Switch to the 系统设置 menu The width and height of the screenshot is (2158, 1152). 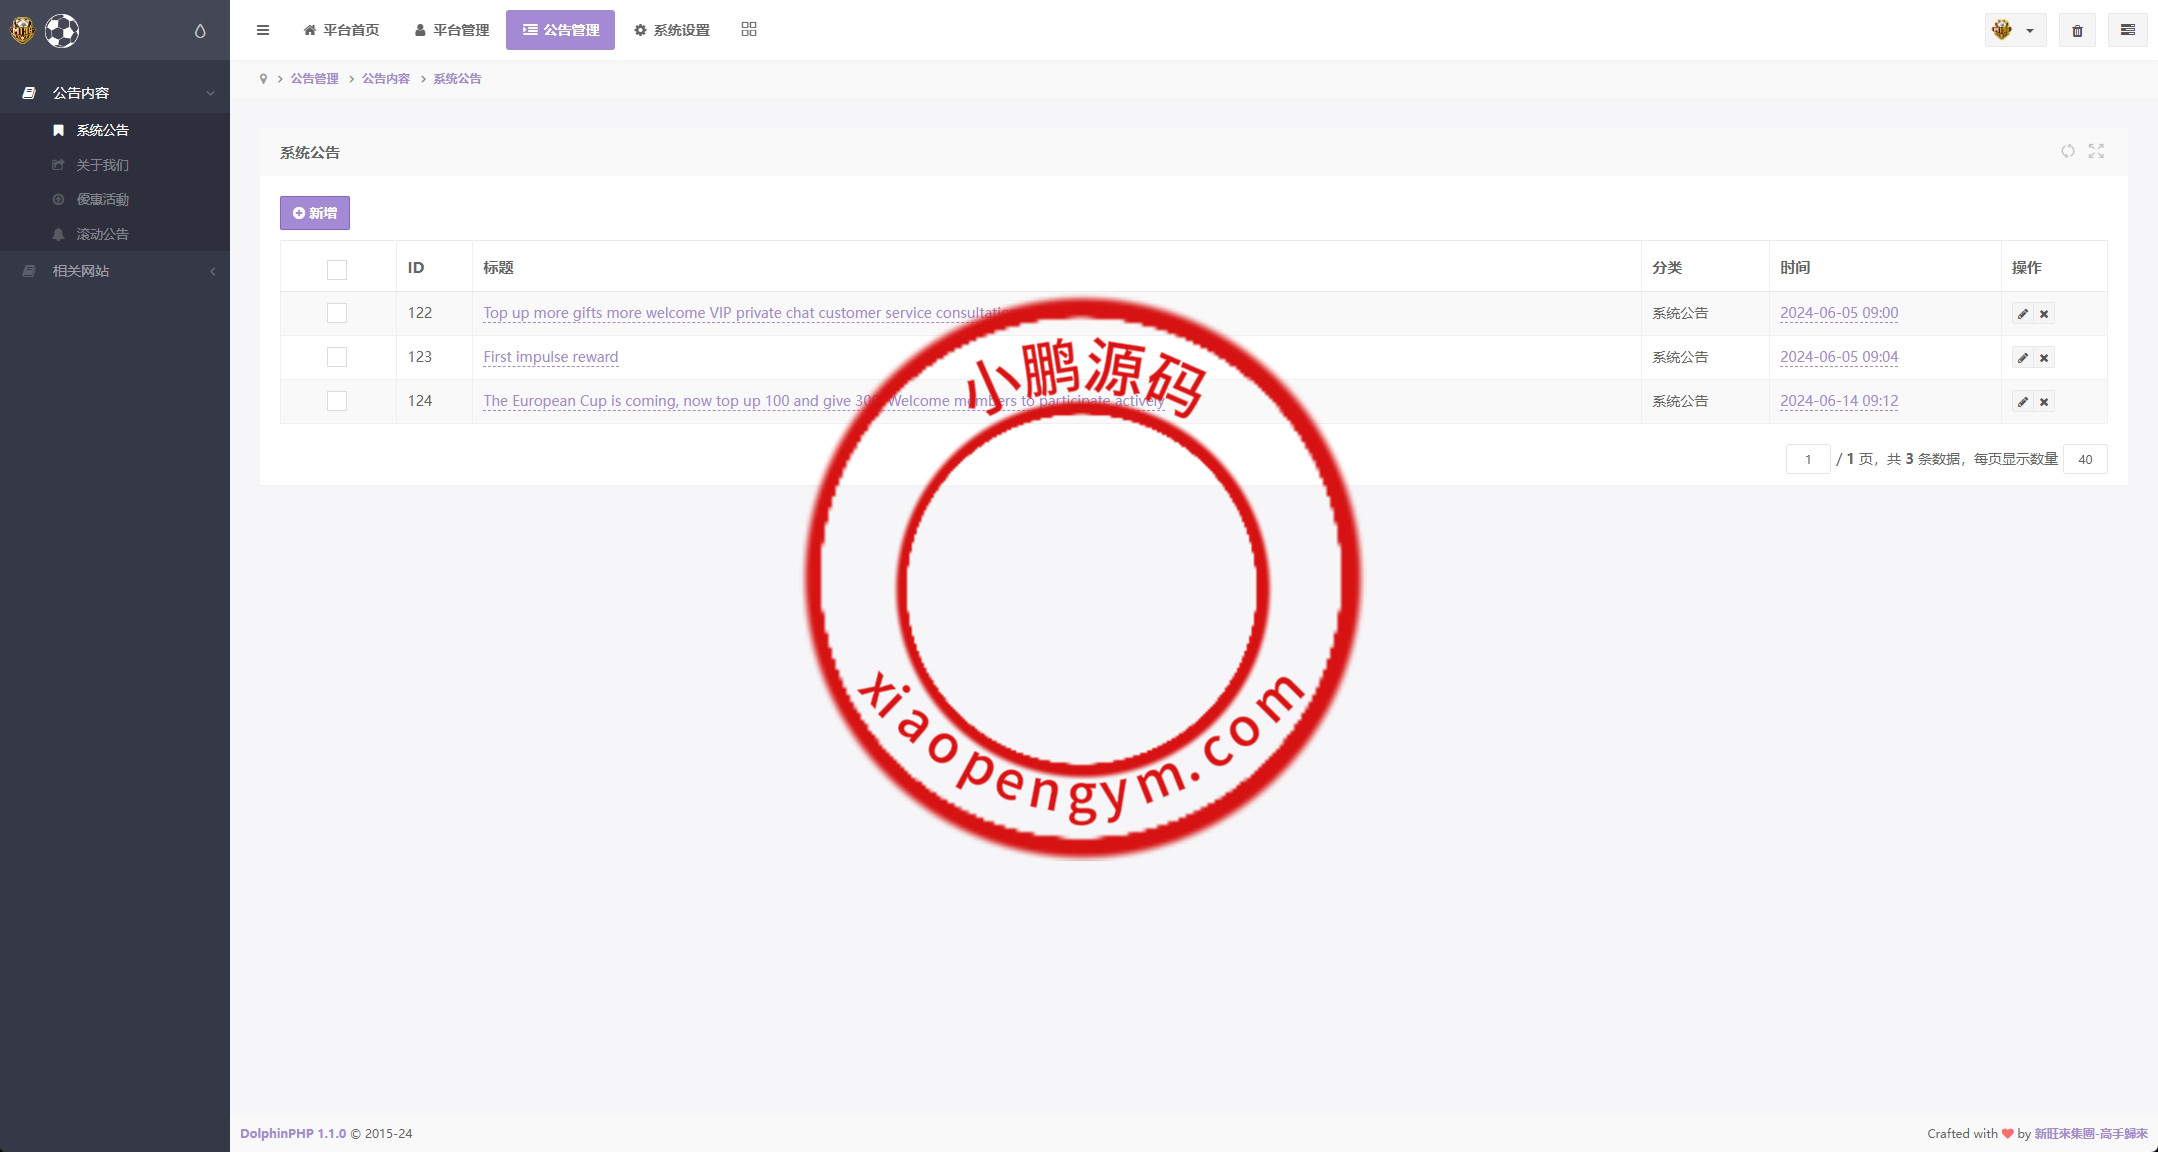[671, 30]
